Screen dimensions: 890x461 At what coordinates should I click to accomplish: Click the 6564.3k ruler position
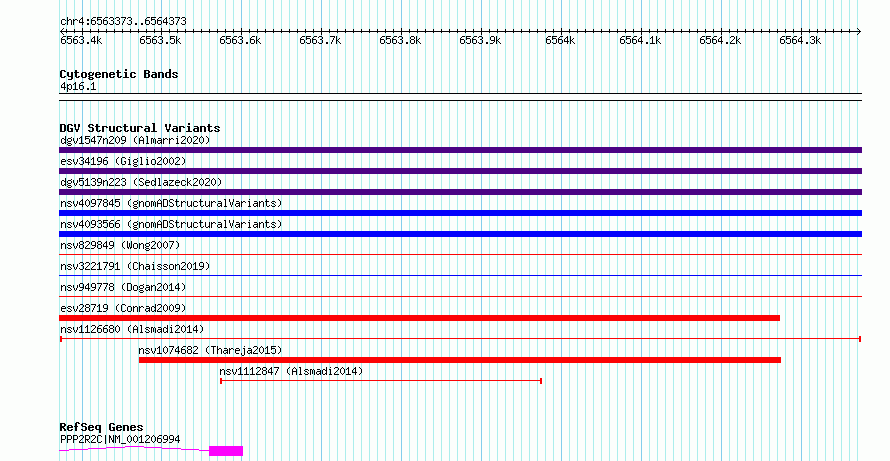point(801,40)
